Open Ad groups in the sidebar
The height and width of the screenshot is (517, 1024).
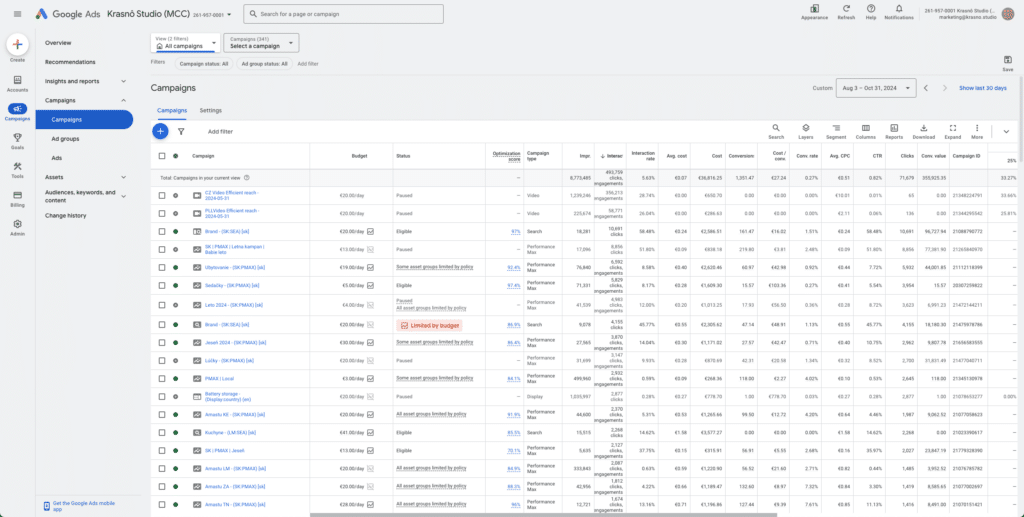pos(65,138)
